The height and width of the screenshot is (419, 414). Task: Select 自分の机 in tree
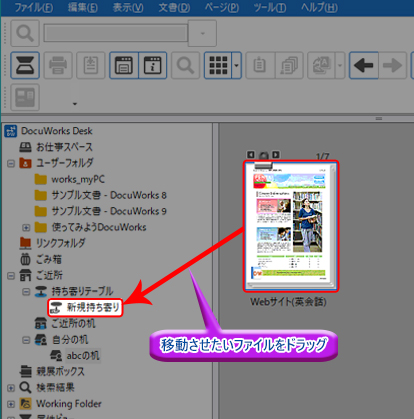tap(70, 340)
